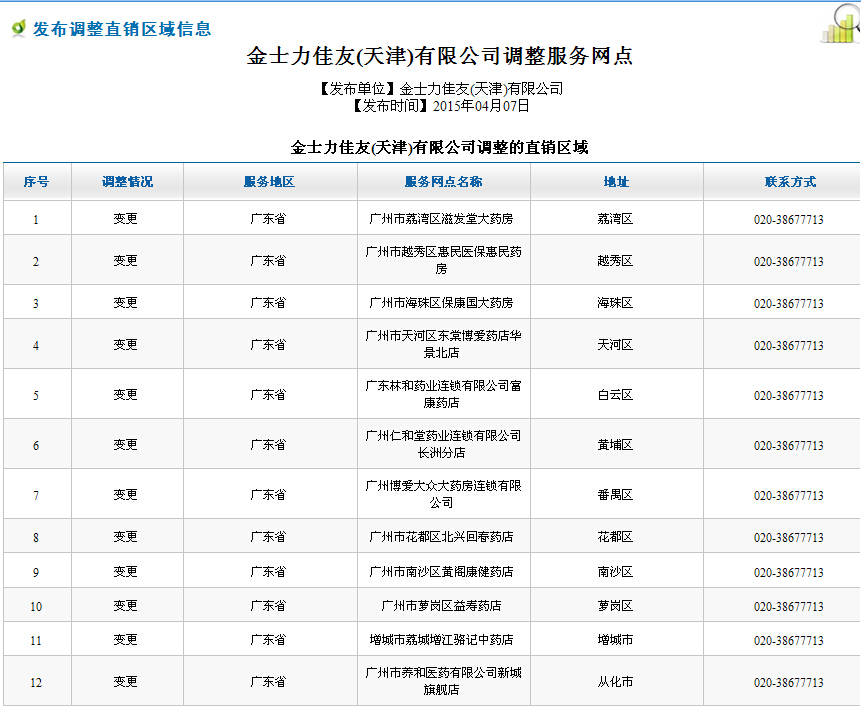Click the green leaf icon beside page heading
Image resolution: width=861 pixels, height=706 pixels.
pos(19,29)
